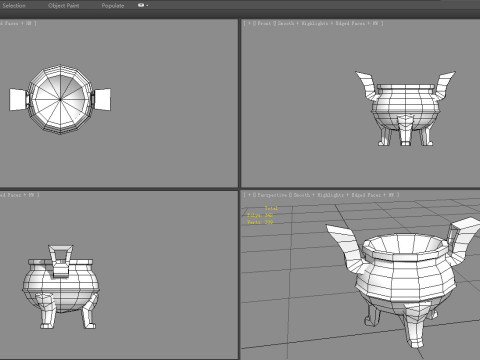Click the Total statistics header text
The width and height of the screenshot is (480, 360).
coord(271,208)
